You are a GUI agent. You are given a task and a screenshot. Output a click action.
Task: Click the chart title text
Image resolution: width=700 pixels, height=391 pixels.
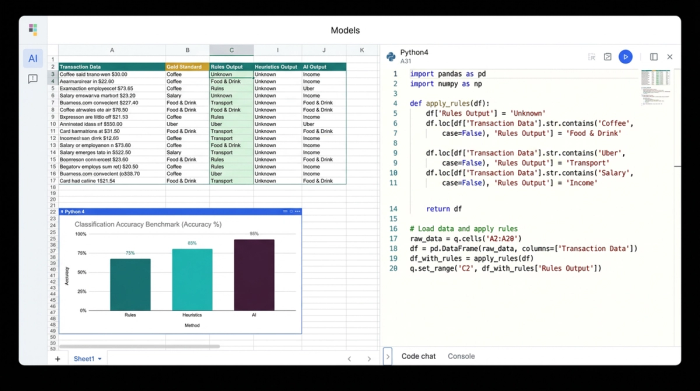point(148,225)
